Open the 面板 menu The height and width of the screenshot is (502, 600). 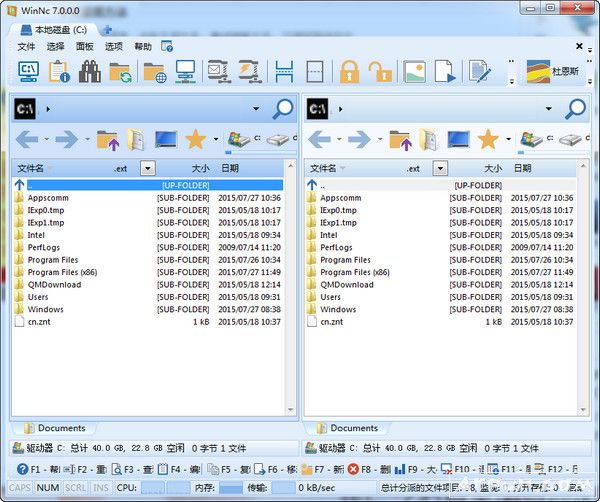click(x=85, y=47)
